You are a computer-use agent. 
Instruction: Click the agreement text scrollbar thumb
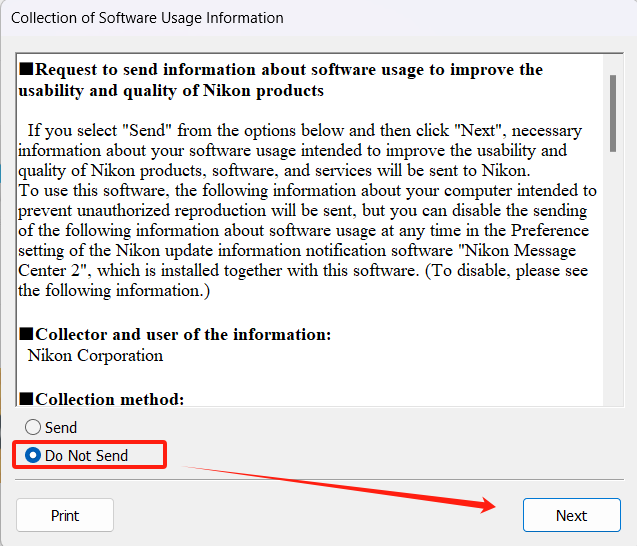613,113
